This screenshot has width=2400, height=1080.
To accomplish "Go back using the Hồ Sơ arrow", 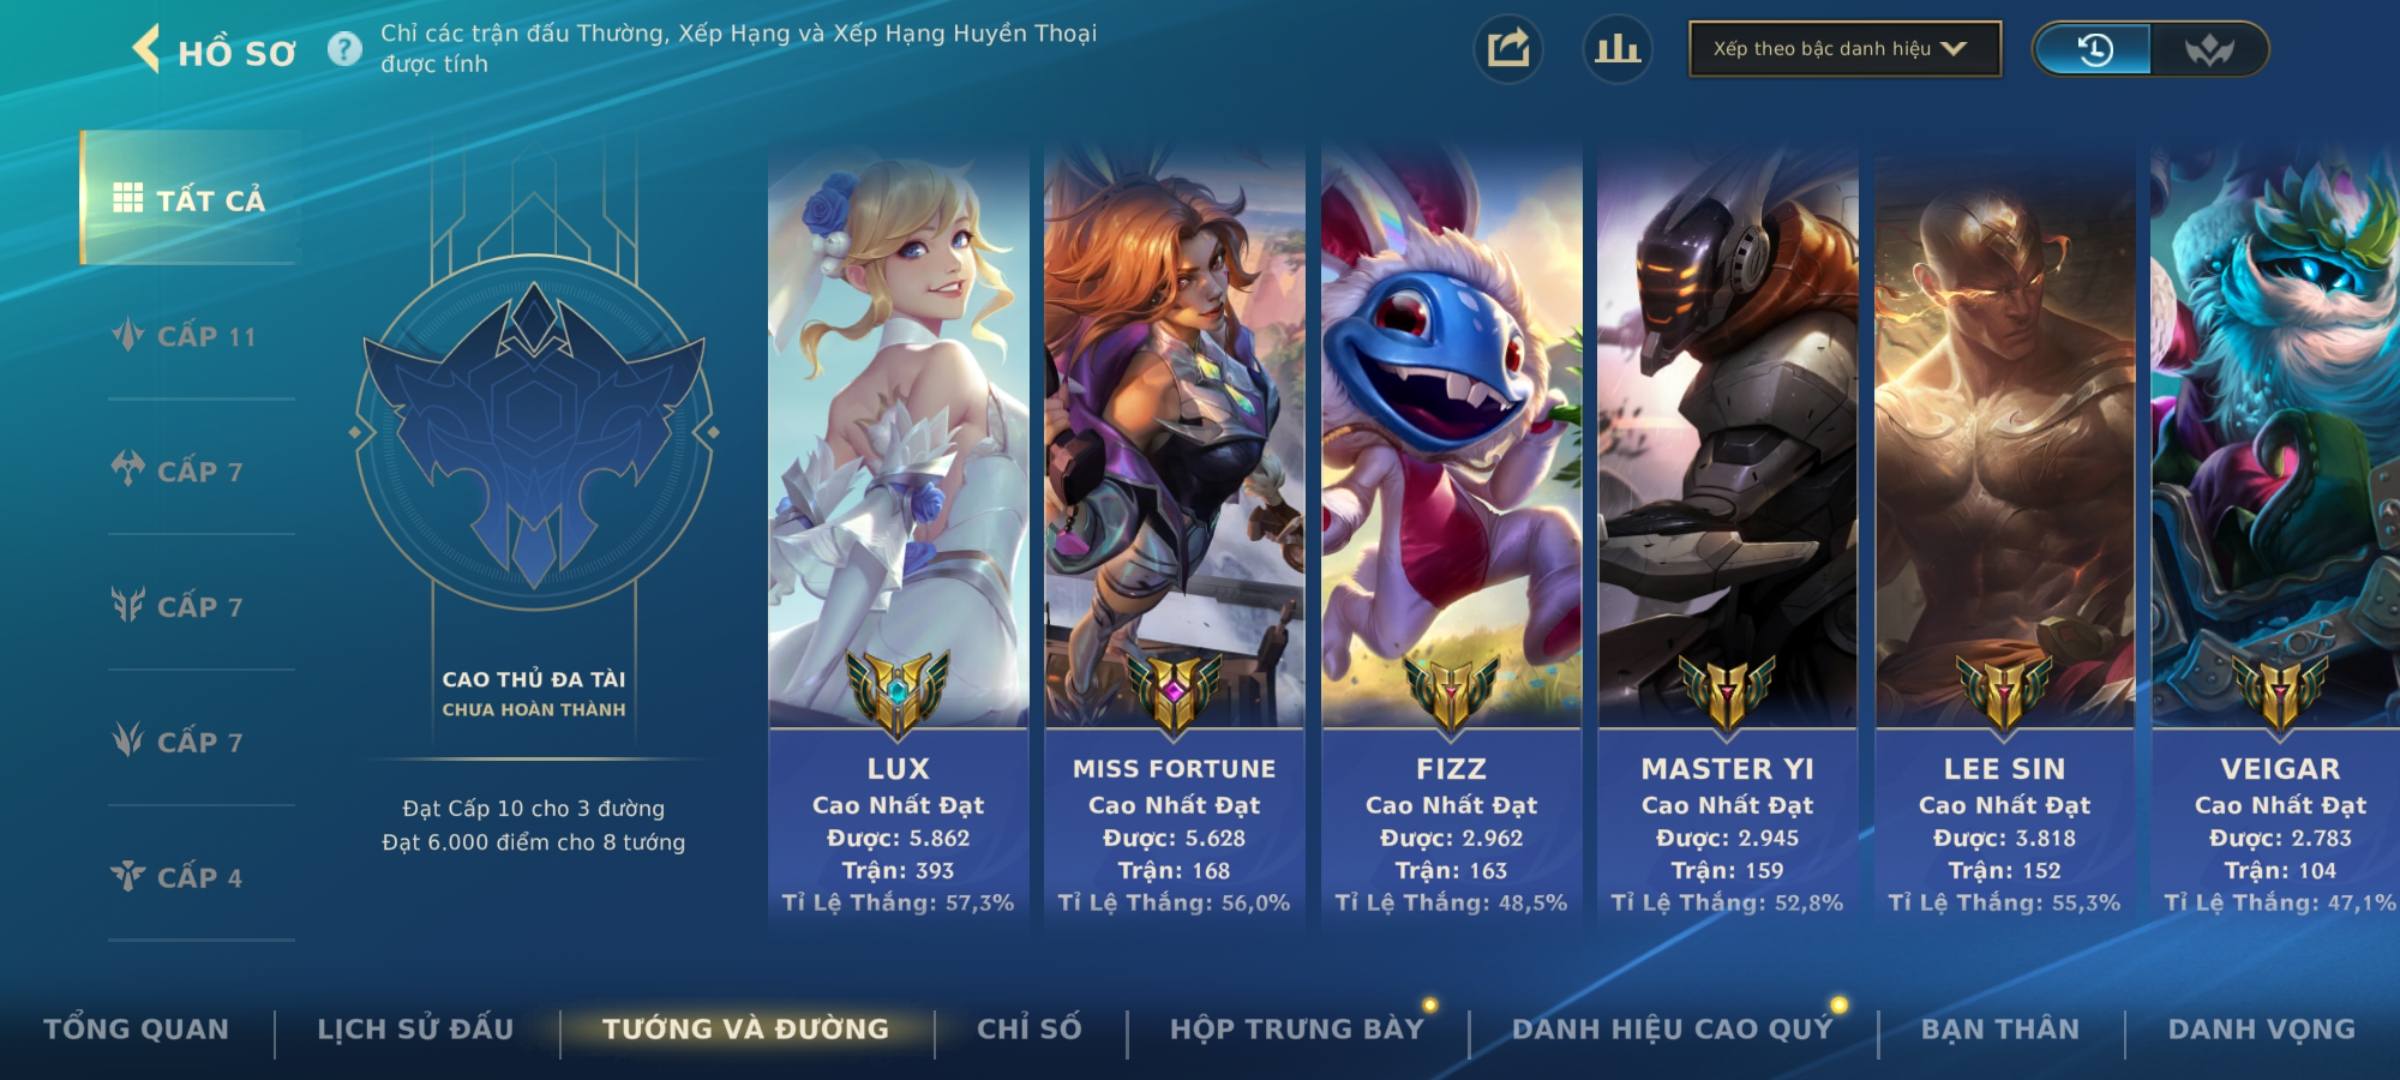I will 147,50.
